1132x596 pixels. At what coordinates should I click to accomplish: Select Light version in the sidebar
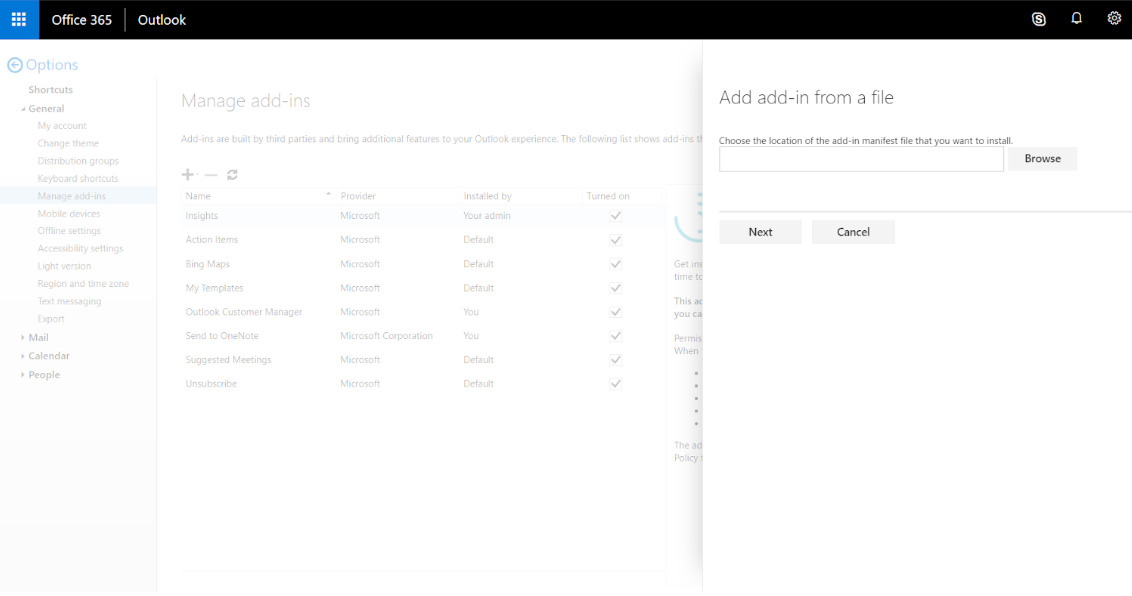tap(64, 266)
